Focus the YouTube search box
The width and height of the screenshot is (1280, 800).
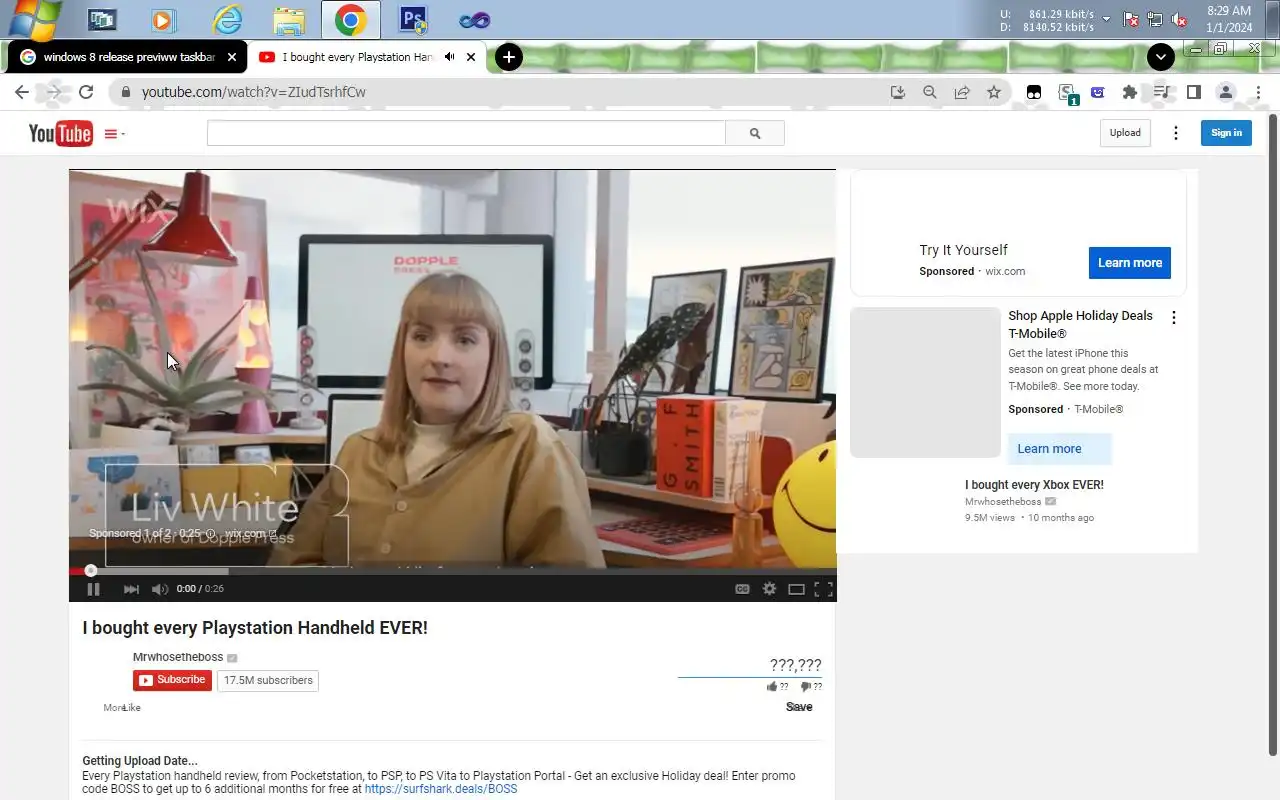(x=466, y=133)
